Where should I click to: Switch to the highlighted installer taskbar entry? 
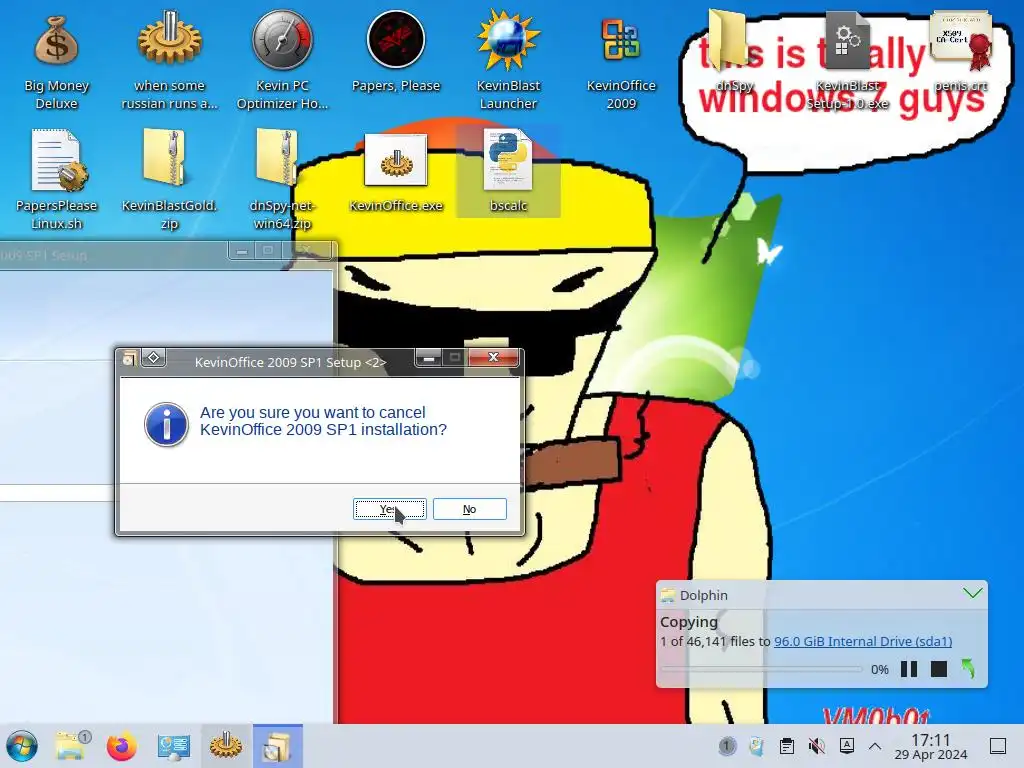(278, 746)
